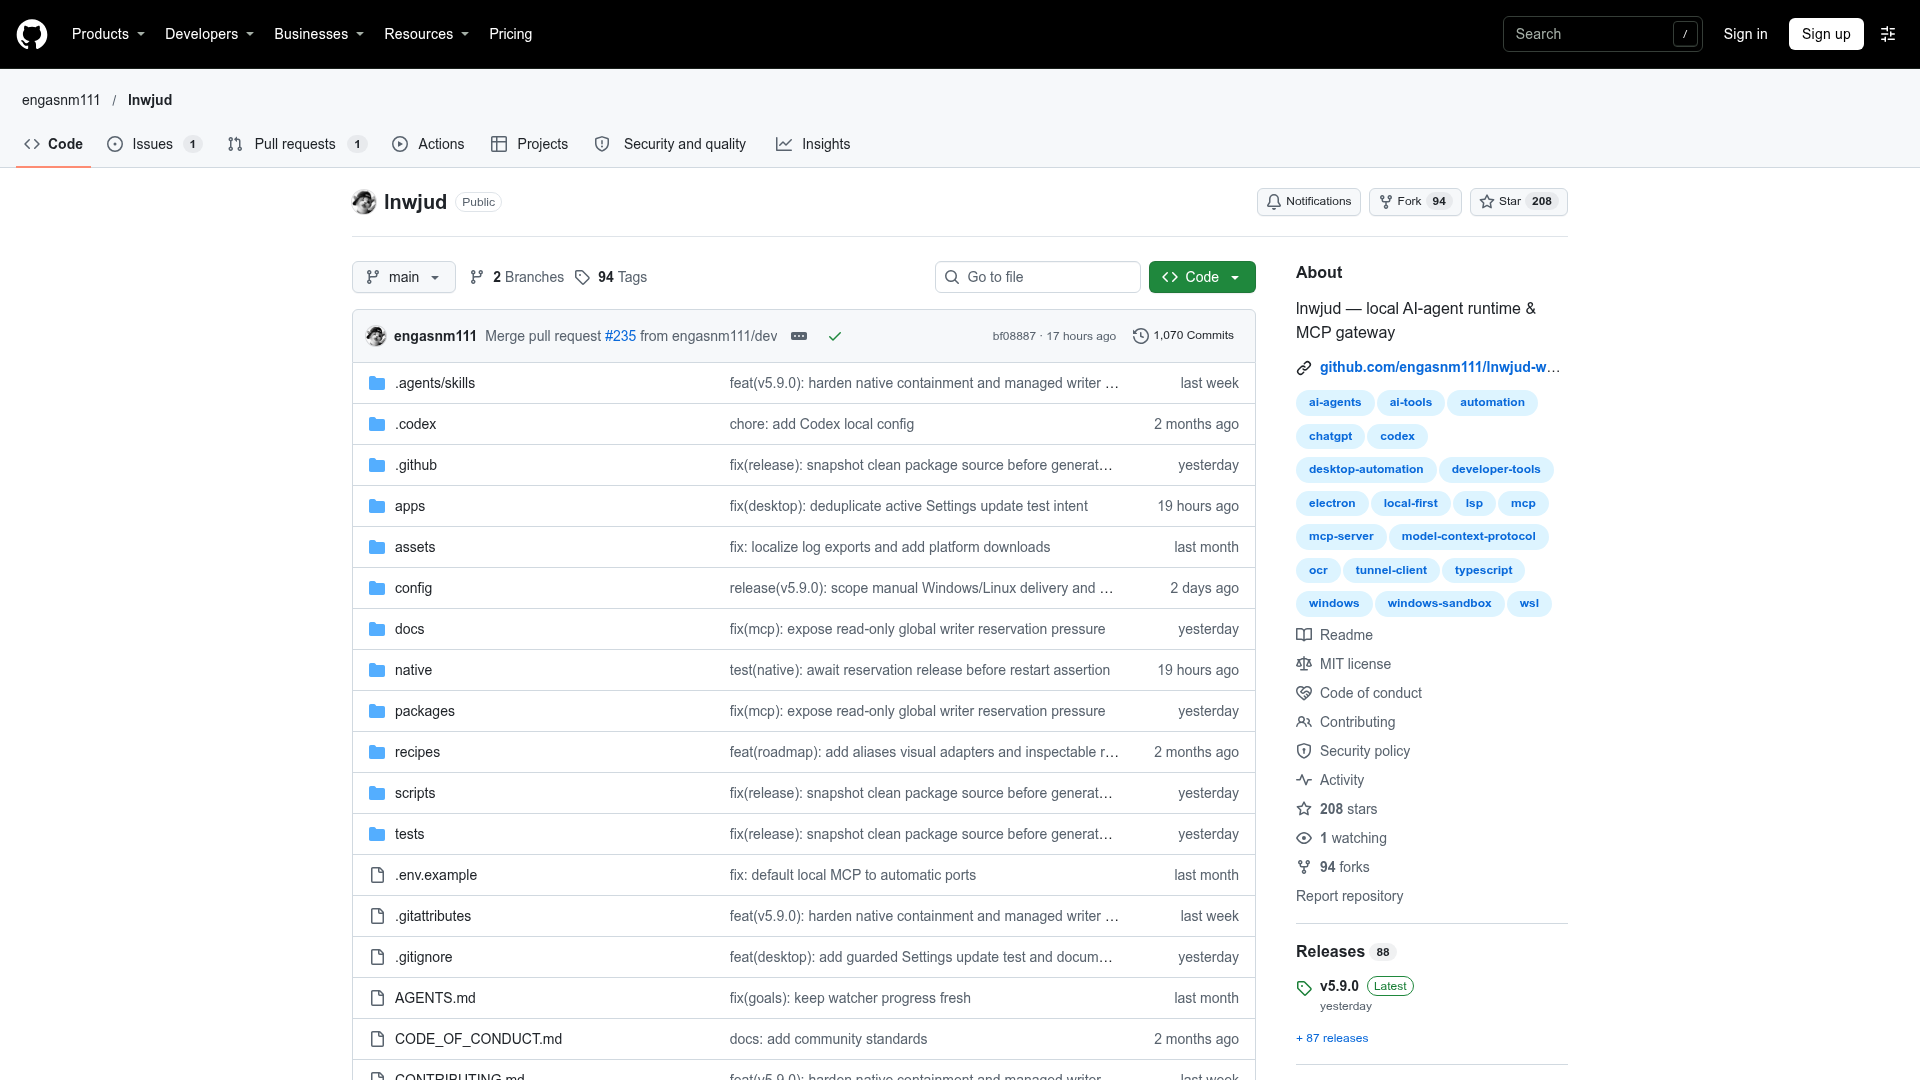Viewport: 1920px width, 1080px height.
Task: Open the .env.example file
Action: point(436,875)
